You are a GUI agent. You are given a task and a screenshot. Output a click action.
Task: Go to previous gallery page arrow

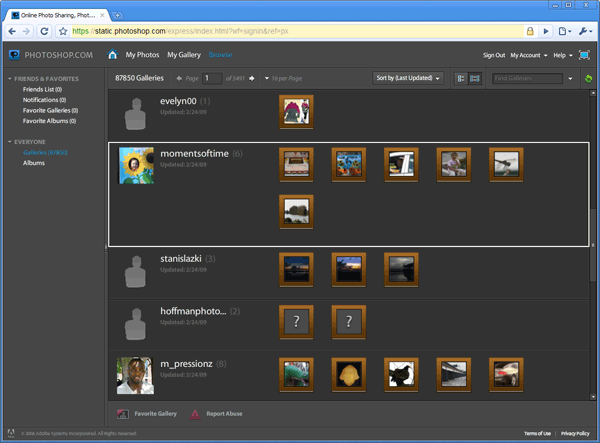coord(179,78)
